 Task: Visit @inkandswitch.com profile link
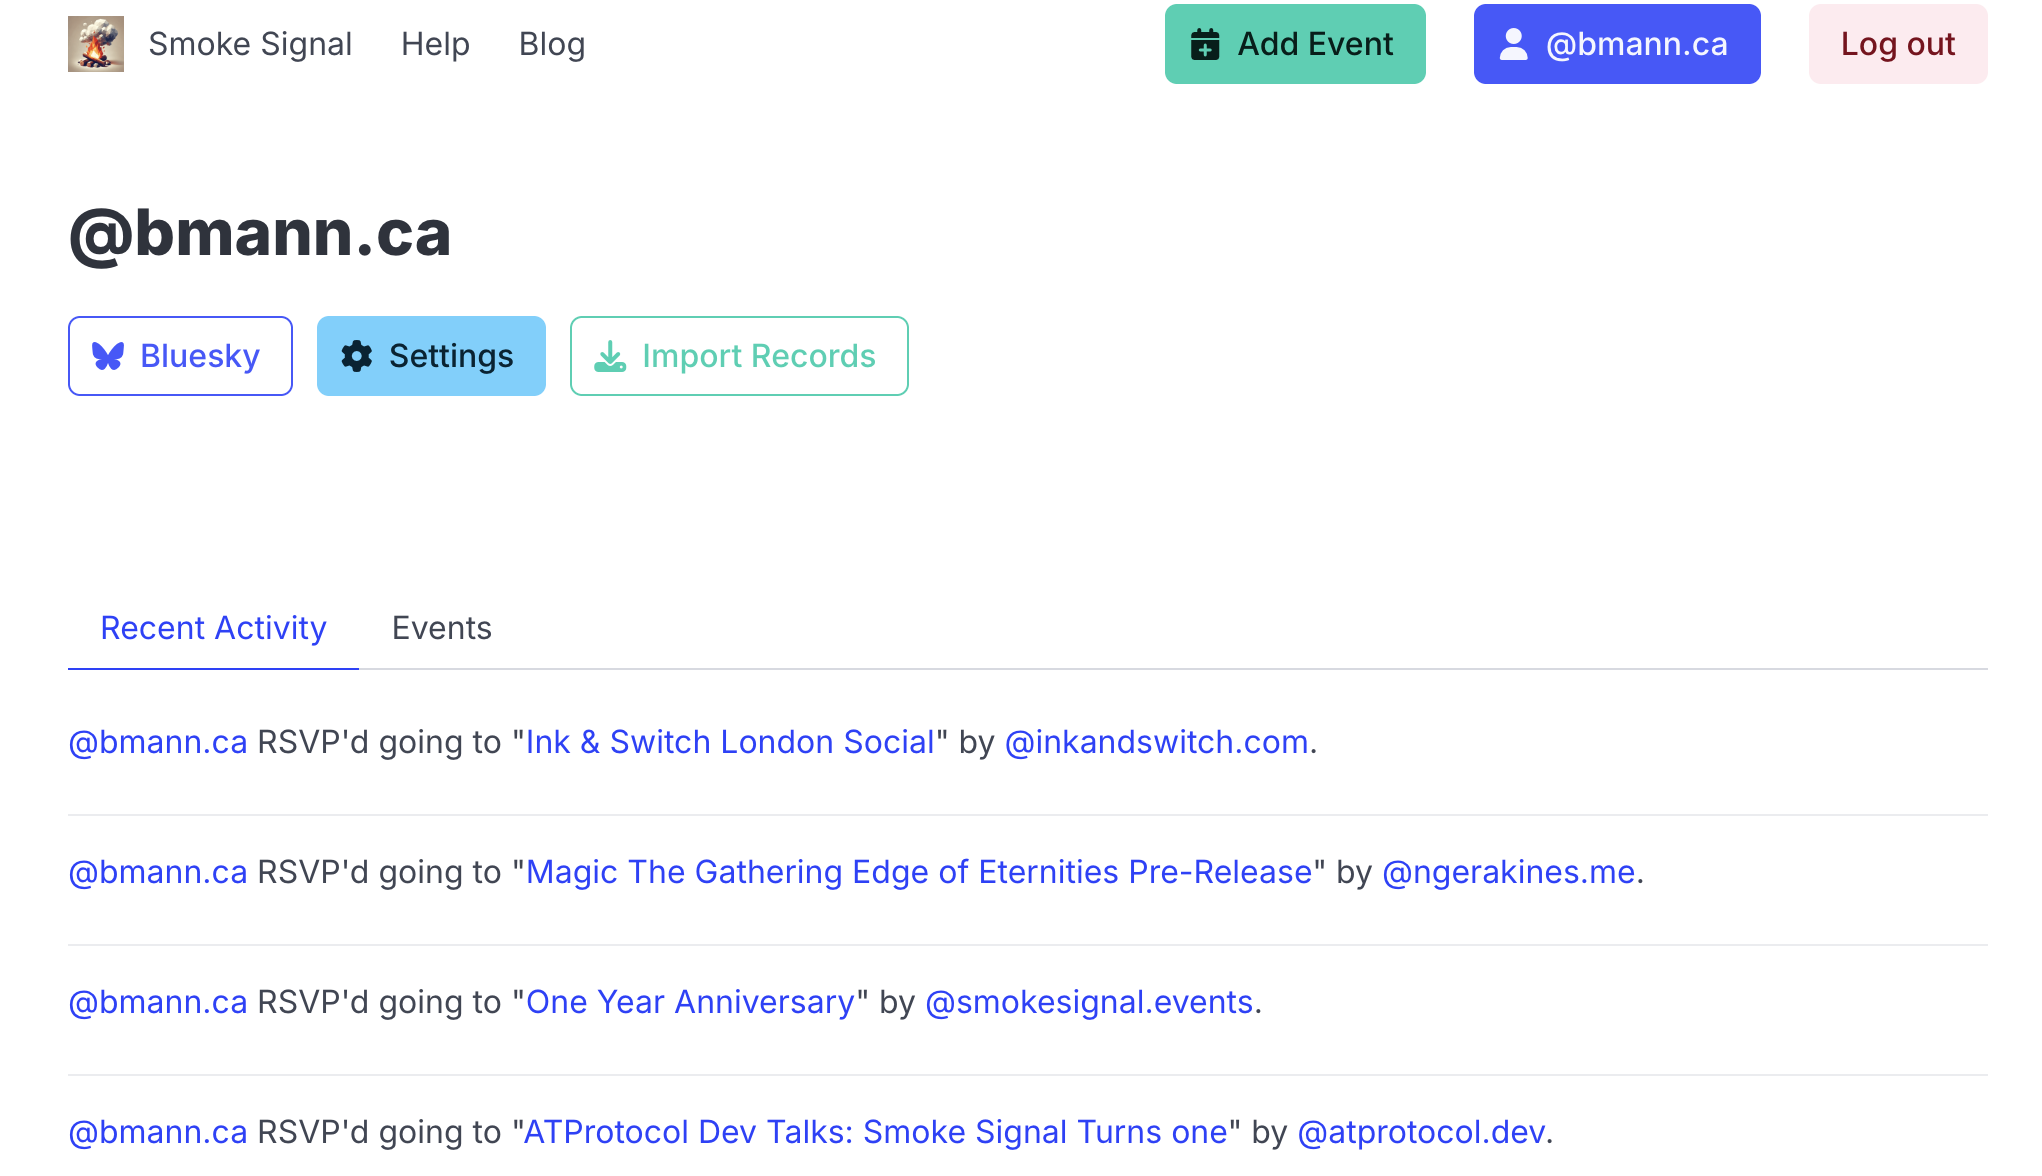[1156, 742]
